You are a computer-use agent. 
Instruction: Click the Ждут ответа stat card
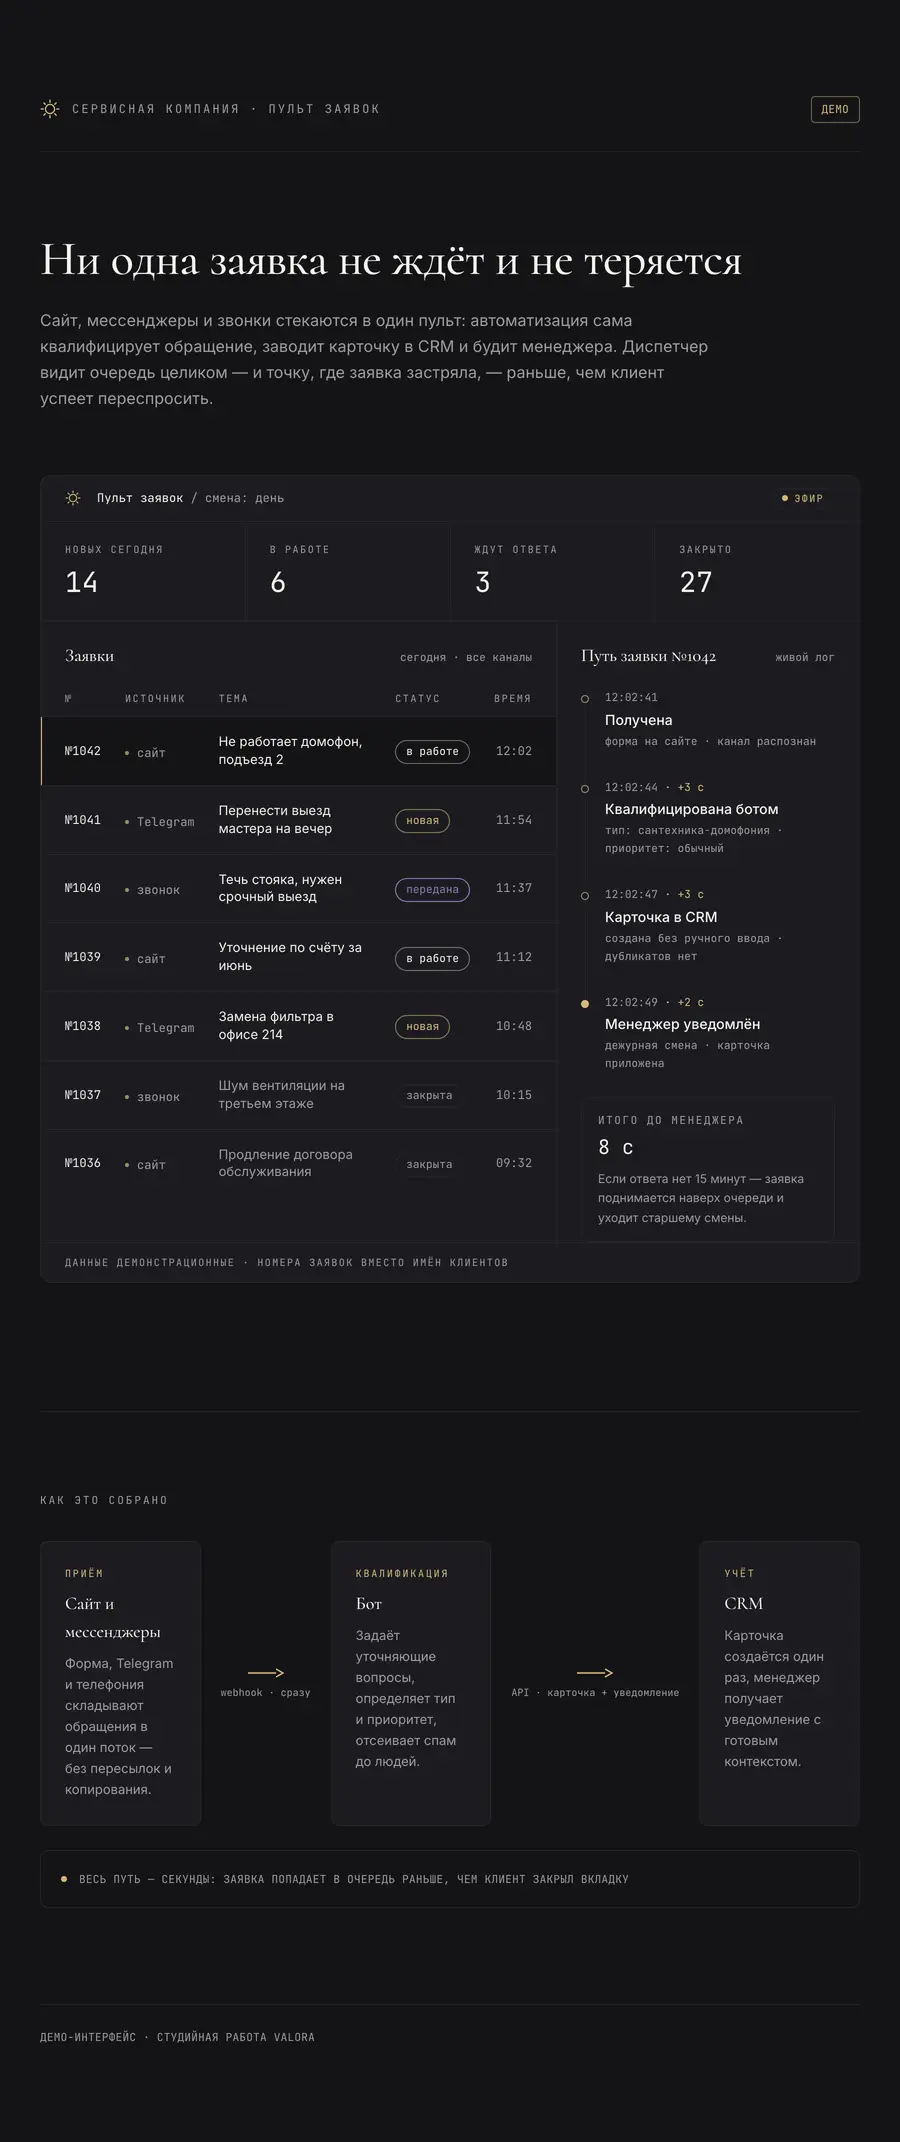coord(552,571)
